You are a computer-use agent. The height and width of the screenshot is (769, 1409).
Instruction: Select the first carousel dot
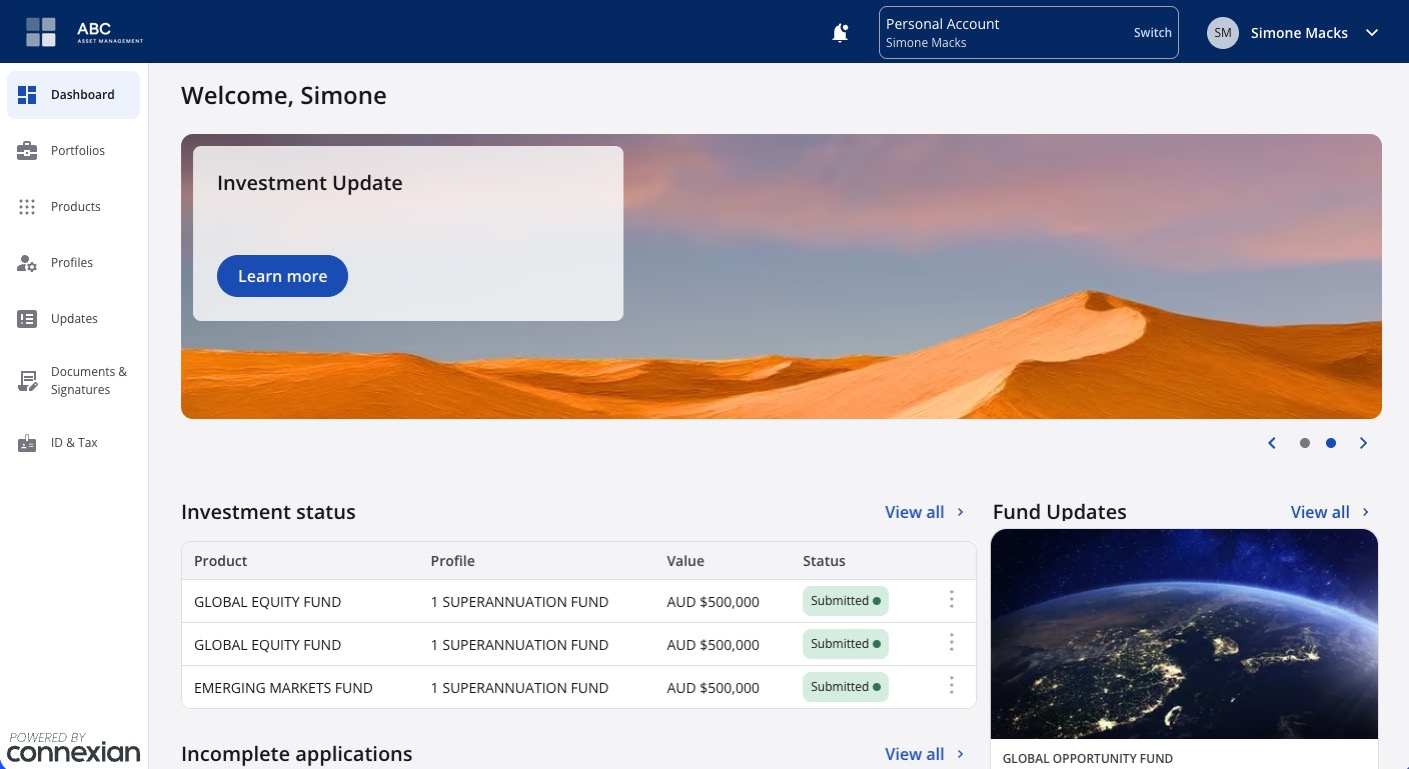[x=1304, y=443]
